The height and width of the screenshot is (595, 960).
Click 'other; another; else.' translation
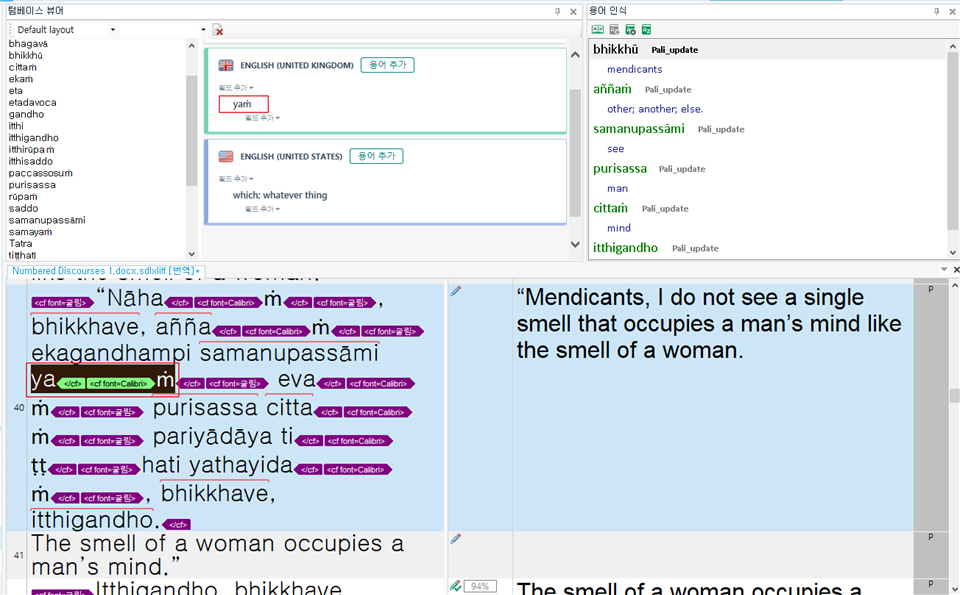pyautogui.click(x=655, y=109)
